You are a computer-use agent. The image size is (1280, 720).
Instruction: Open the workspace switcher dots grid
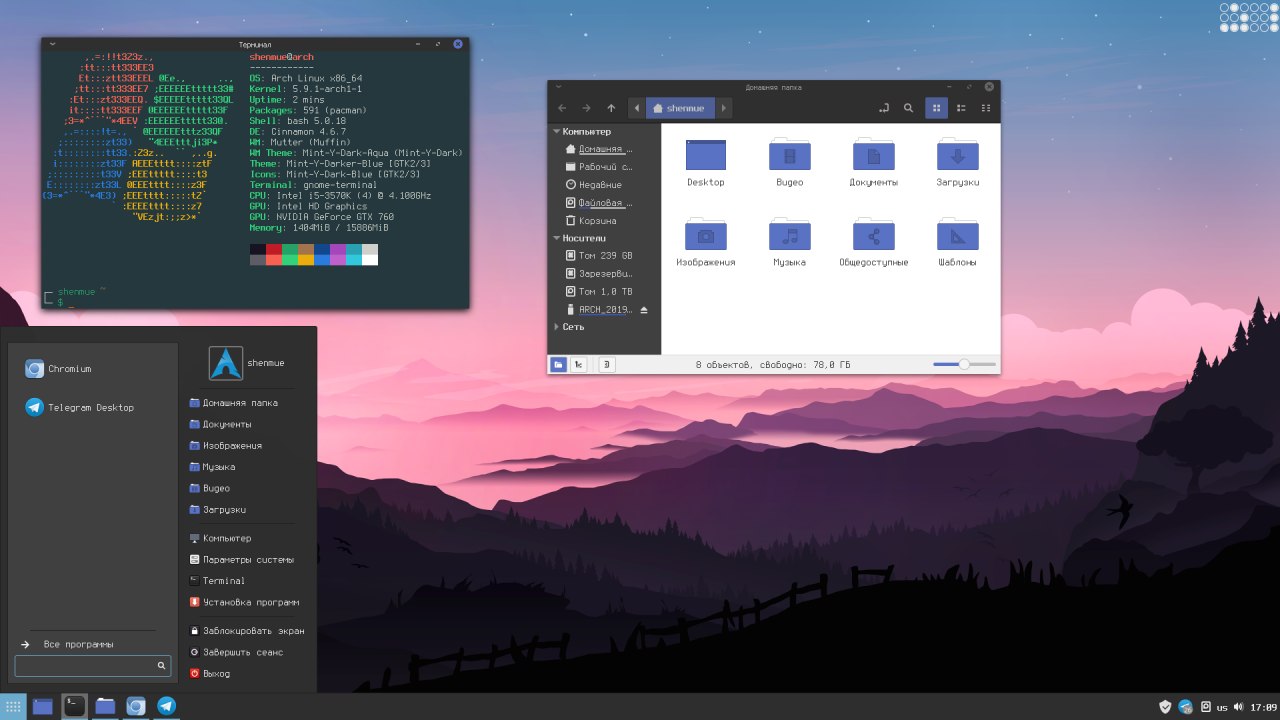click(1247, 19)
